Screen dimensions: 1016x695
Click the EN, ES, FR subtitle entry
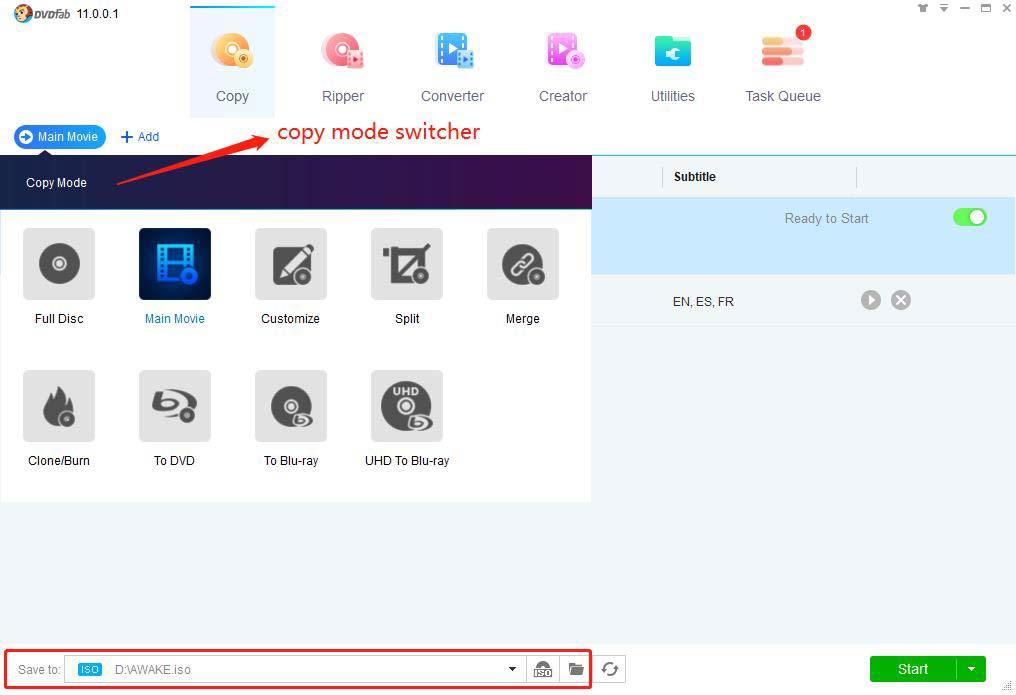(x=703, y=301)
